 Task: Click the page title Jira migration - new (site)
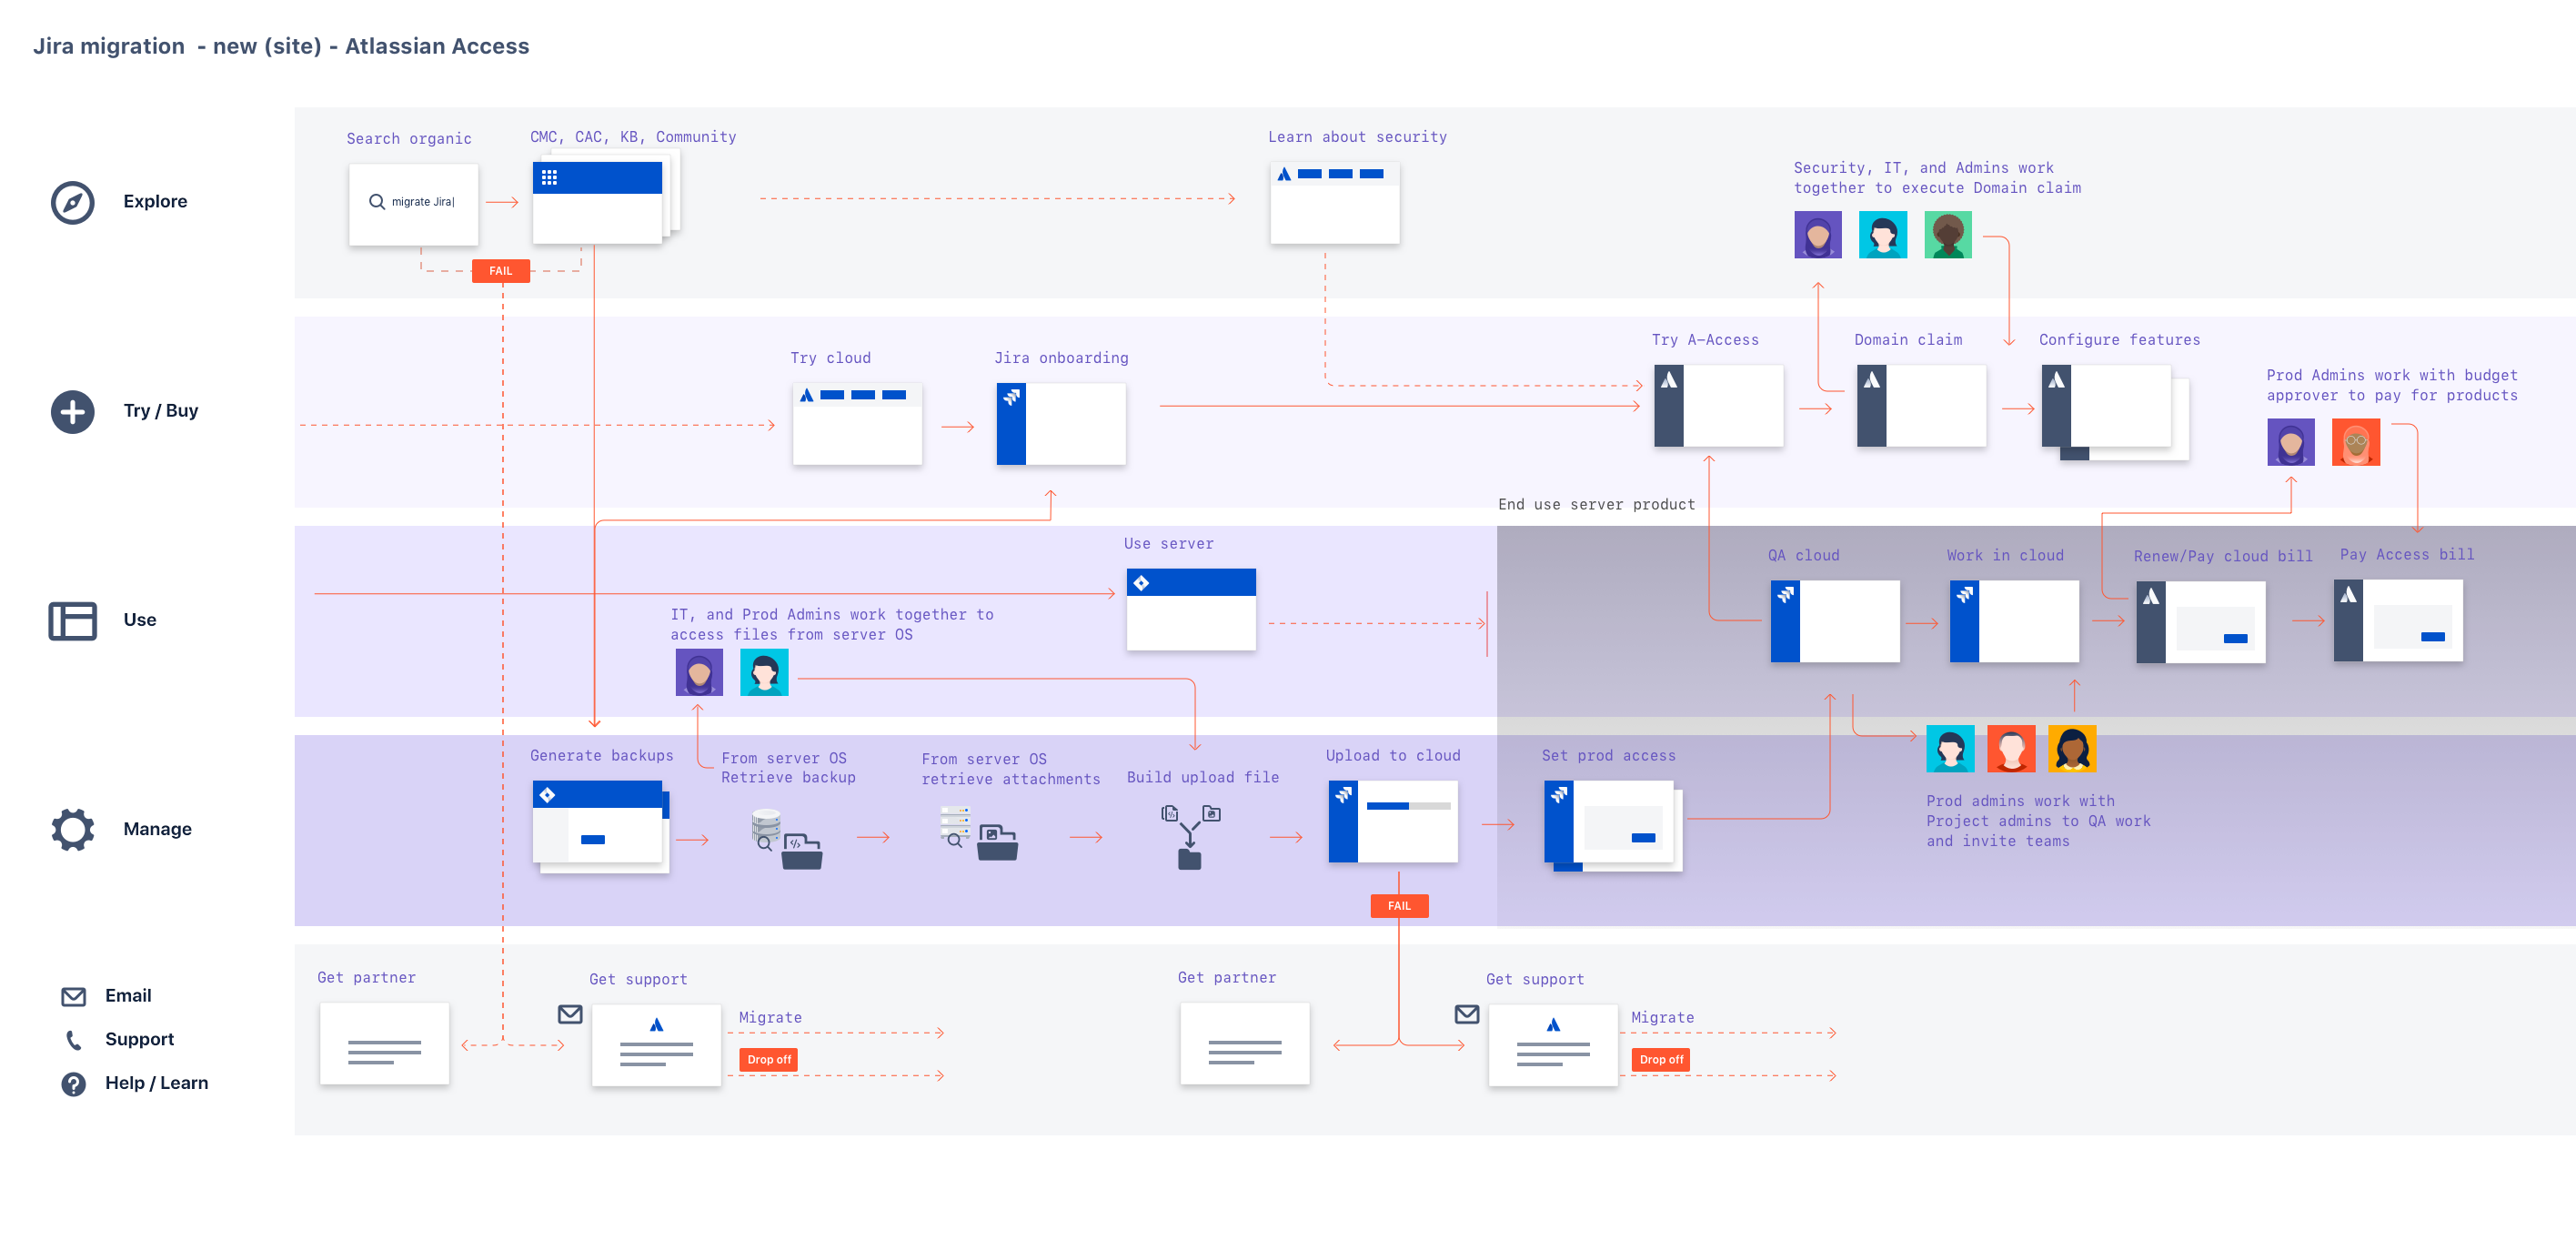281,46
